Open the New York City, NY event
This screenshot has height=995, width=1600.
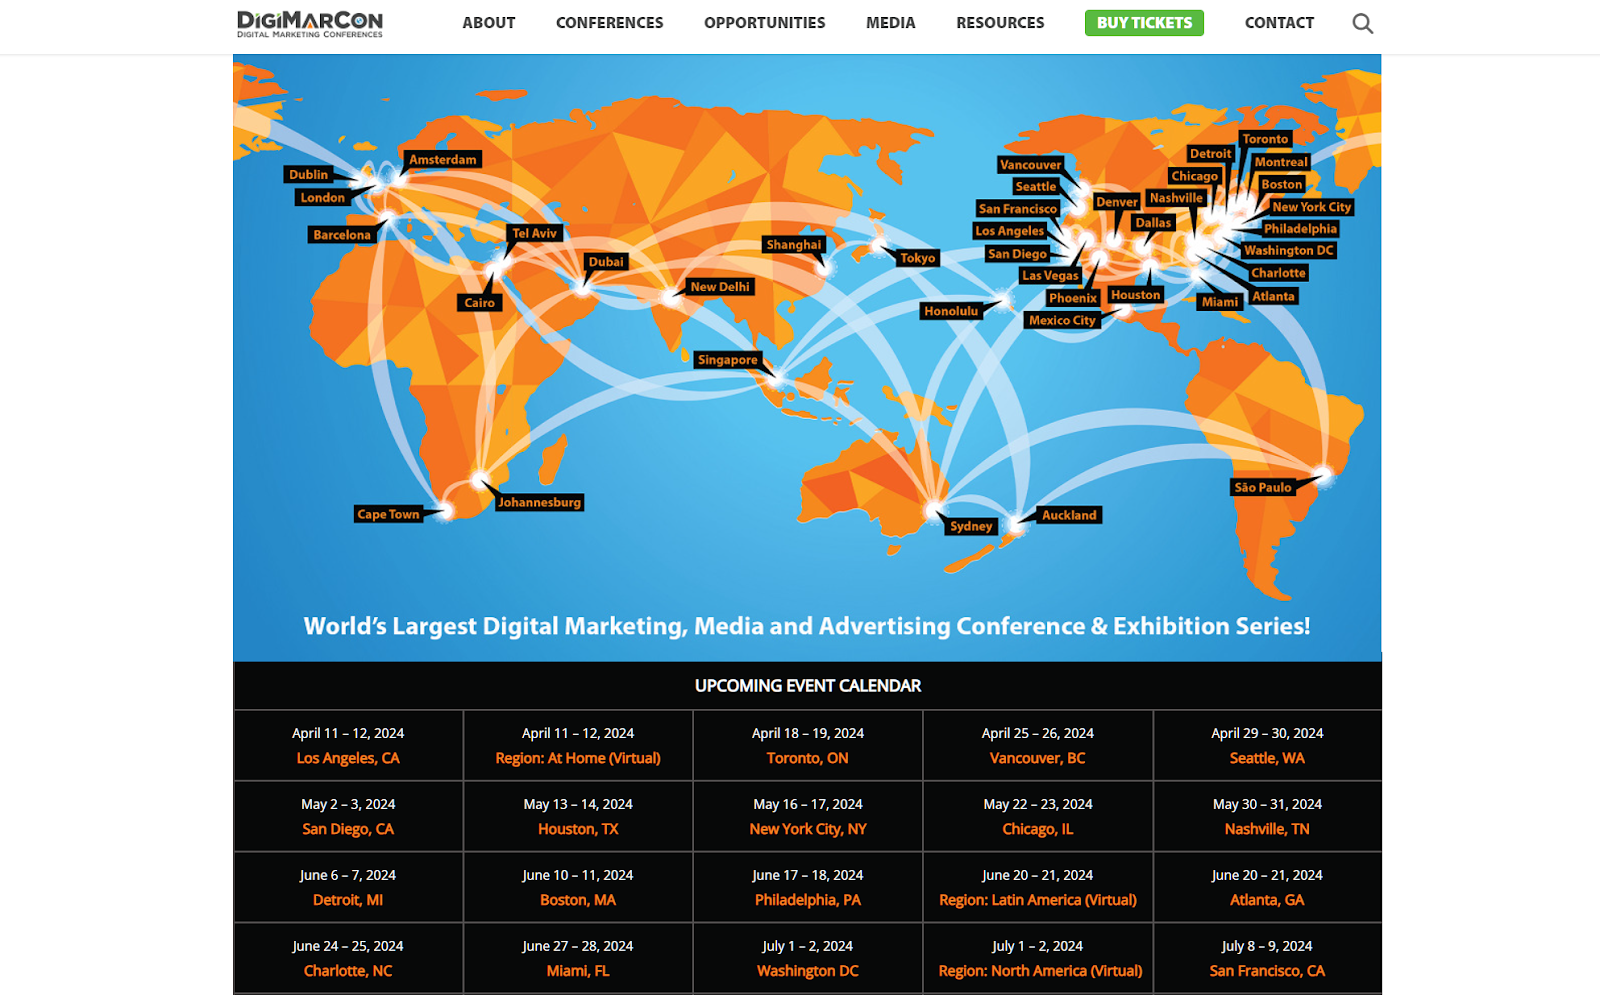(x=807, y=829)
